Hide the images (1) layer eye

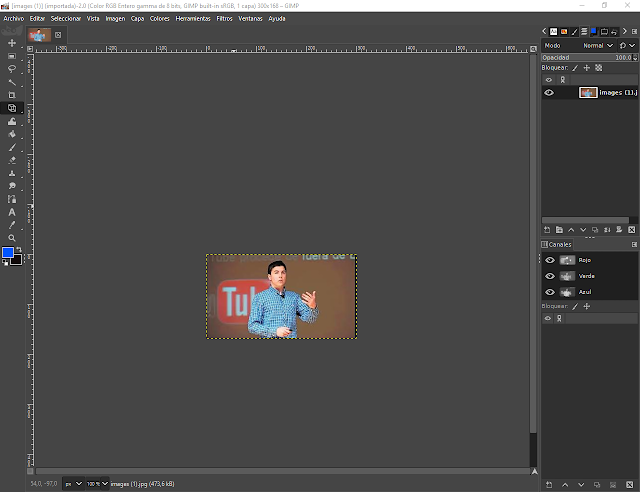pos(549,93)
